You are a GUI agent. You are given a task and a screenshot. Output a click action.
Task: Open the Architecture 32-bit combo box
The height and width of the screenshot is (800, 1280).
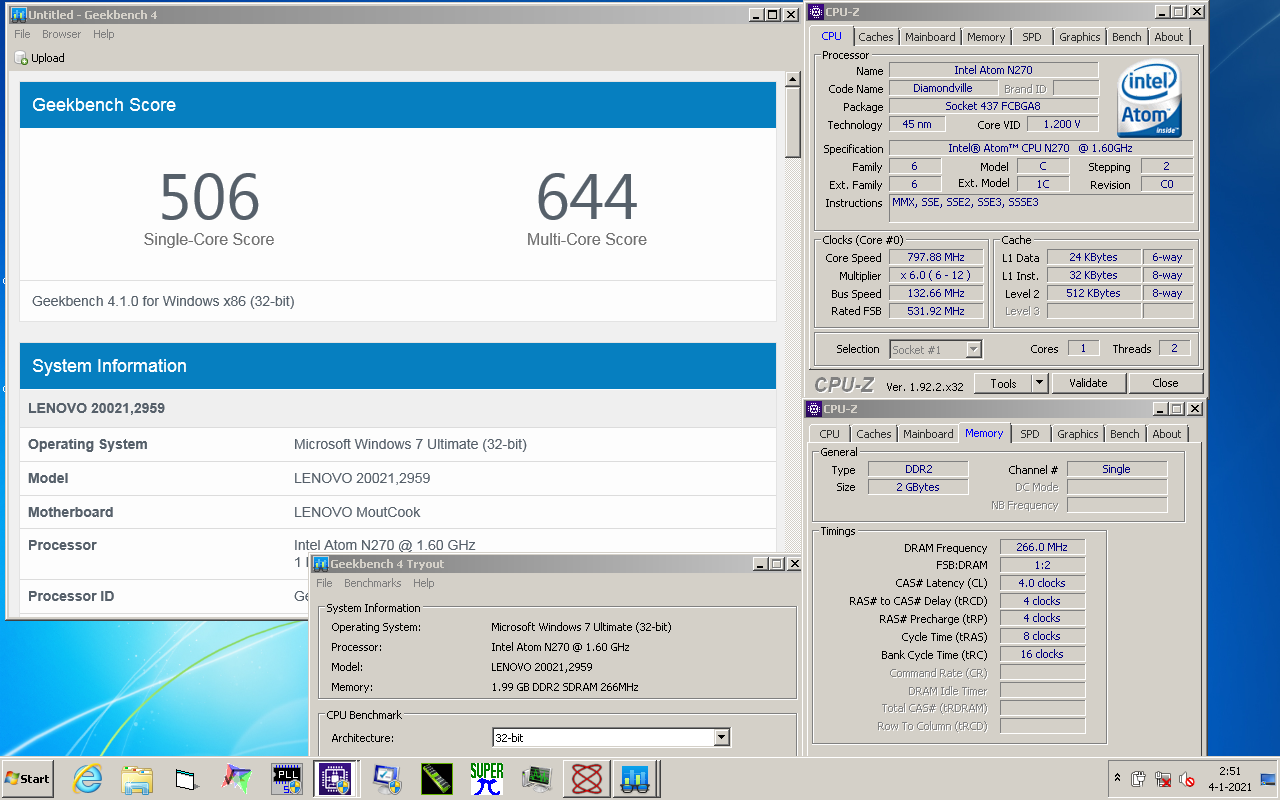pyautogui.click(x=611, y=738)
